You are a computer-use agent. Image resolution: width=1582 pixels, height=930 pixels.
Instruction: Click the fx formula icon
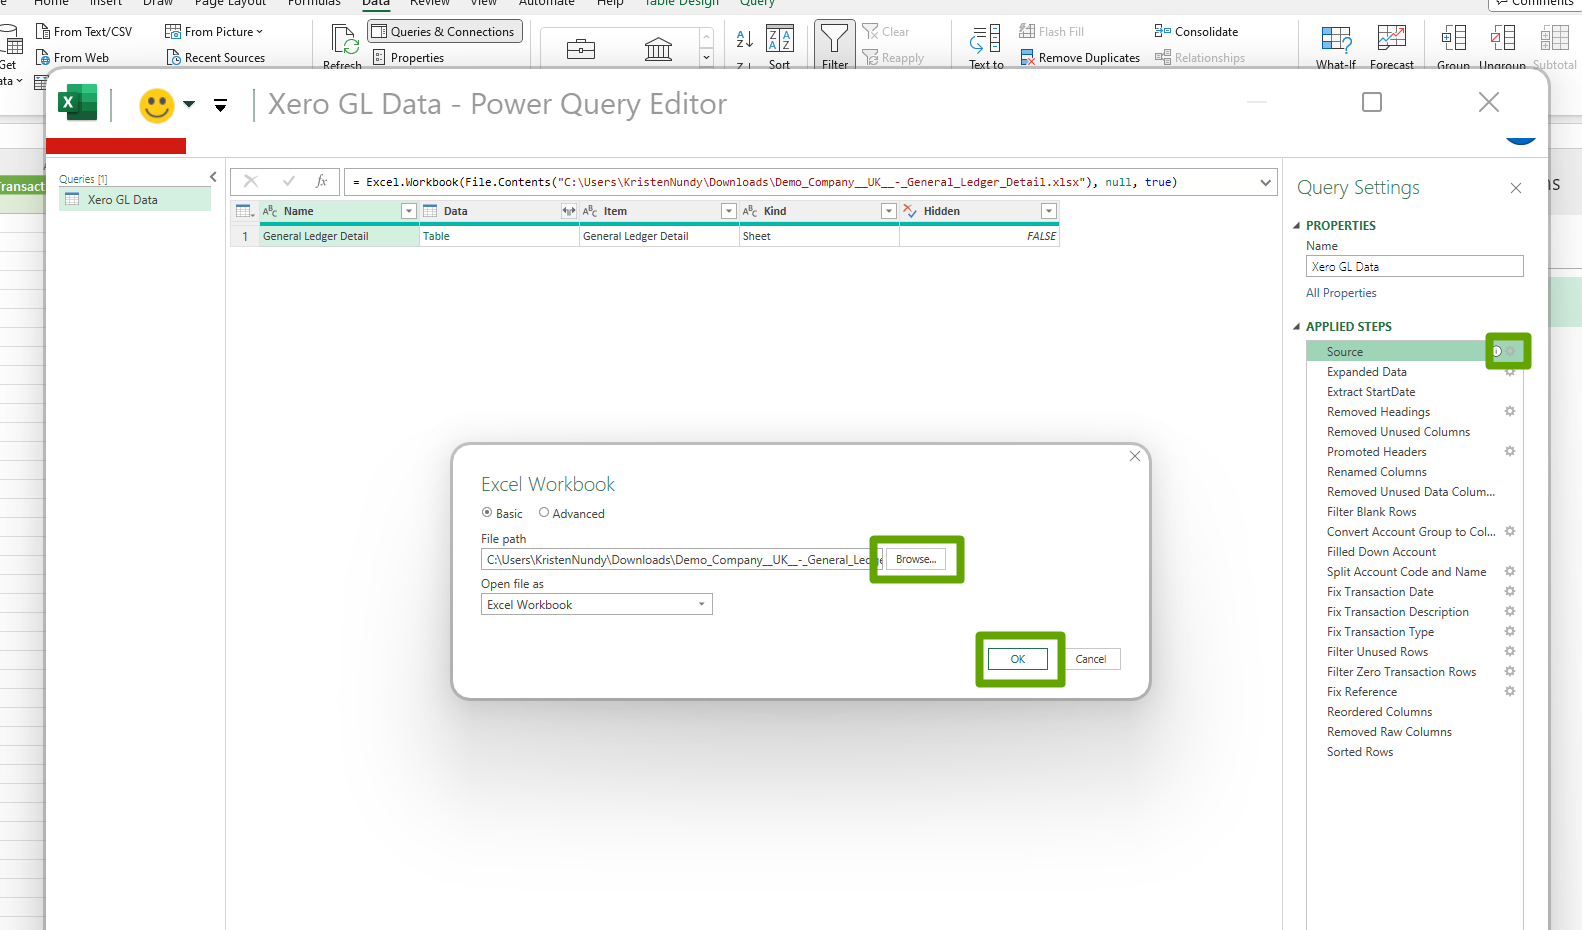point(321,181)
